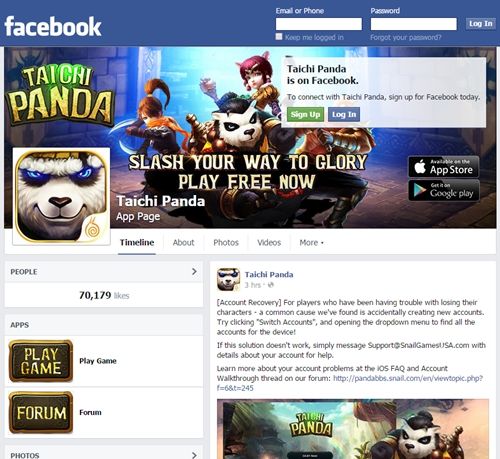This screenshot has width=500, height=459.
Task: Click the Password input field
Action: tap(414, 24)
